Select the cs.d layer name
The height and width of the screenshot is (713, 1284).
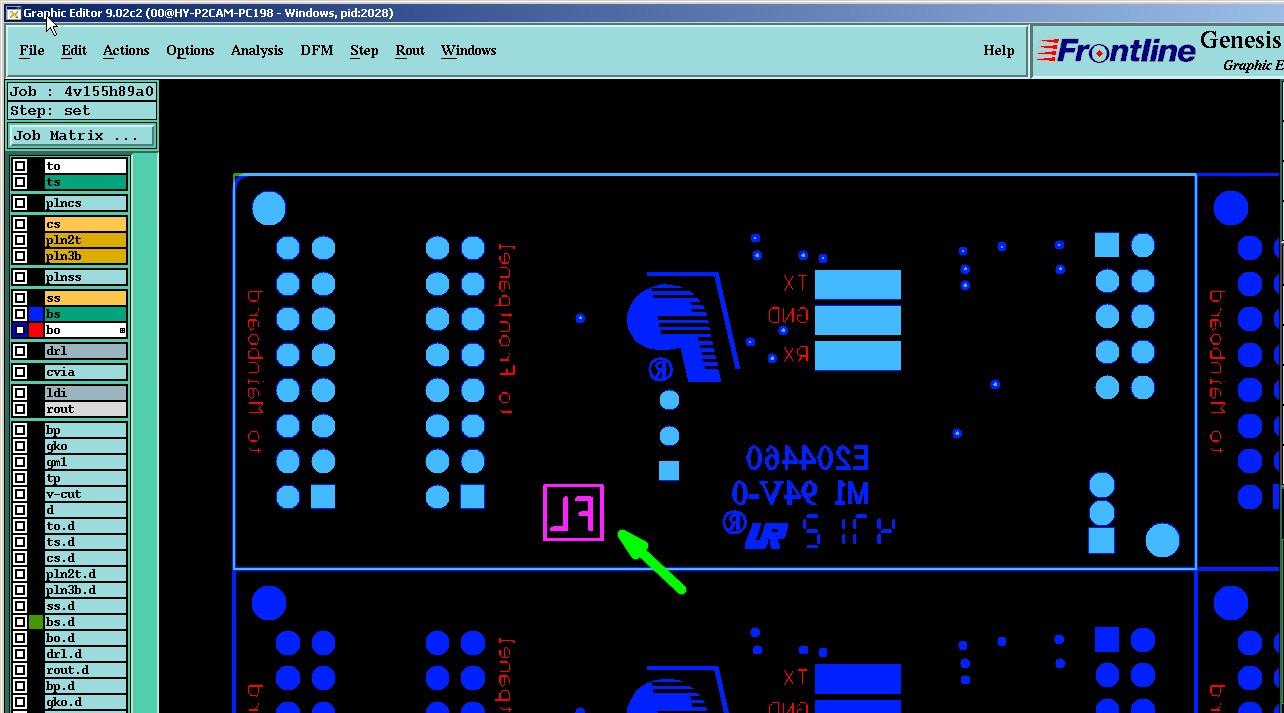(86, 558)
